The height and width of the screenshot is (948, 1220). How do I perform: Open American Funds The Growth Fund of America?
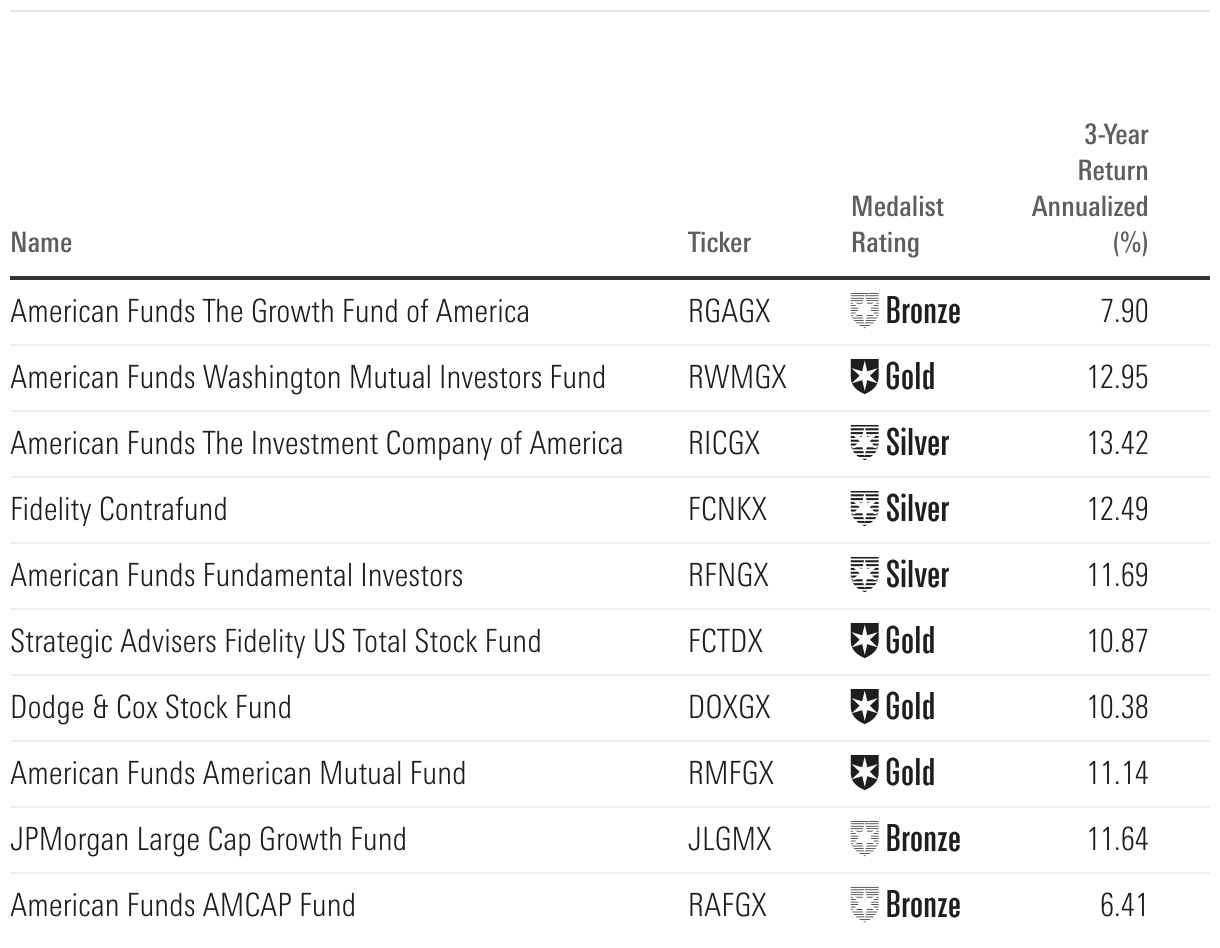270,311
